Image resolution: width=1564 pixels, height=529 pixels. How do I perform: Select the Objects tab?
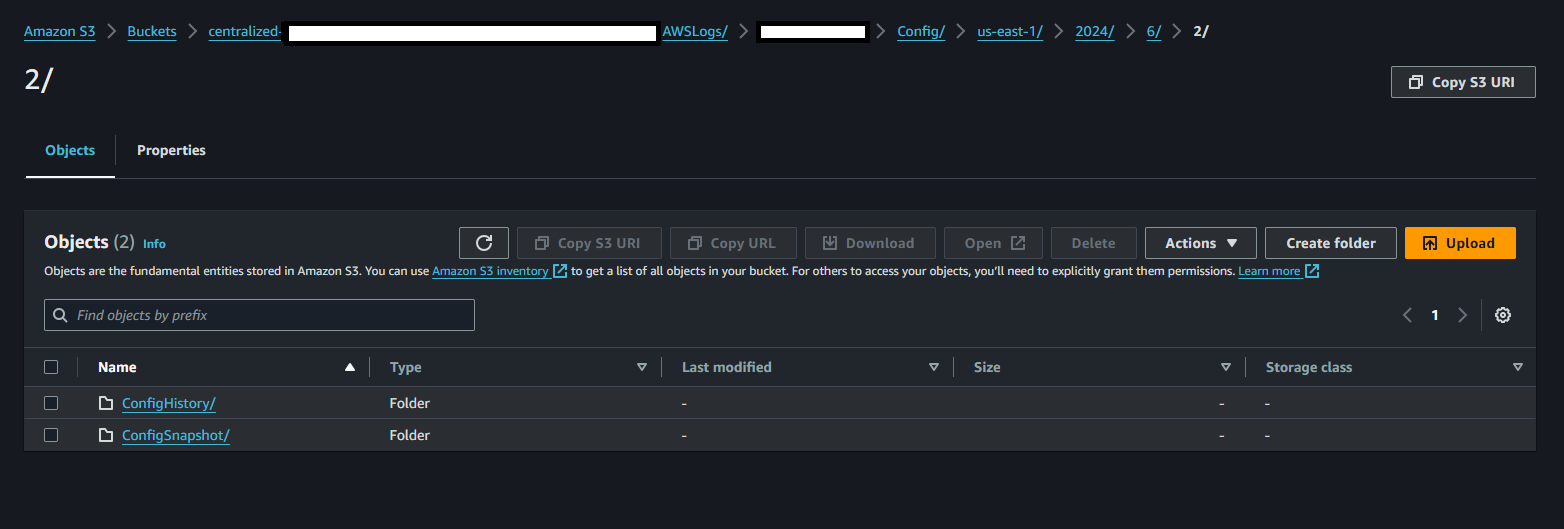point(70,150)
